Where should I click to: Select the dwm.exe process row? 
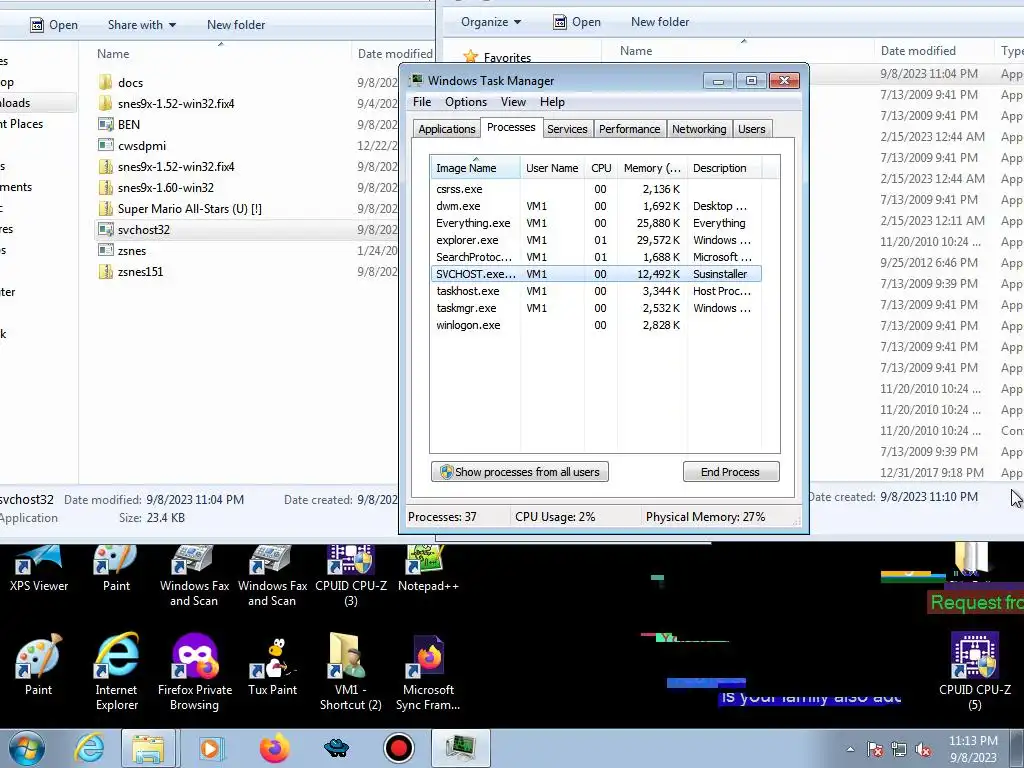[596, 206]
